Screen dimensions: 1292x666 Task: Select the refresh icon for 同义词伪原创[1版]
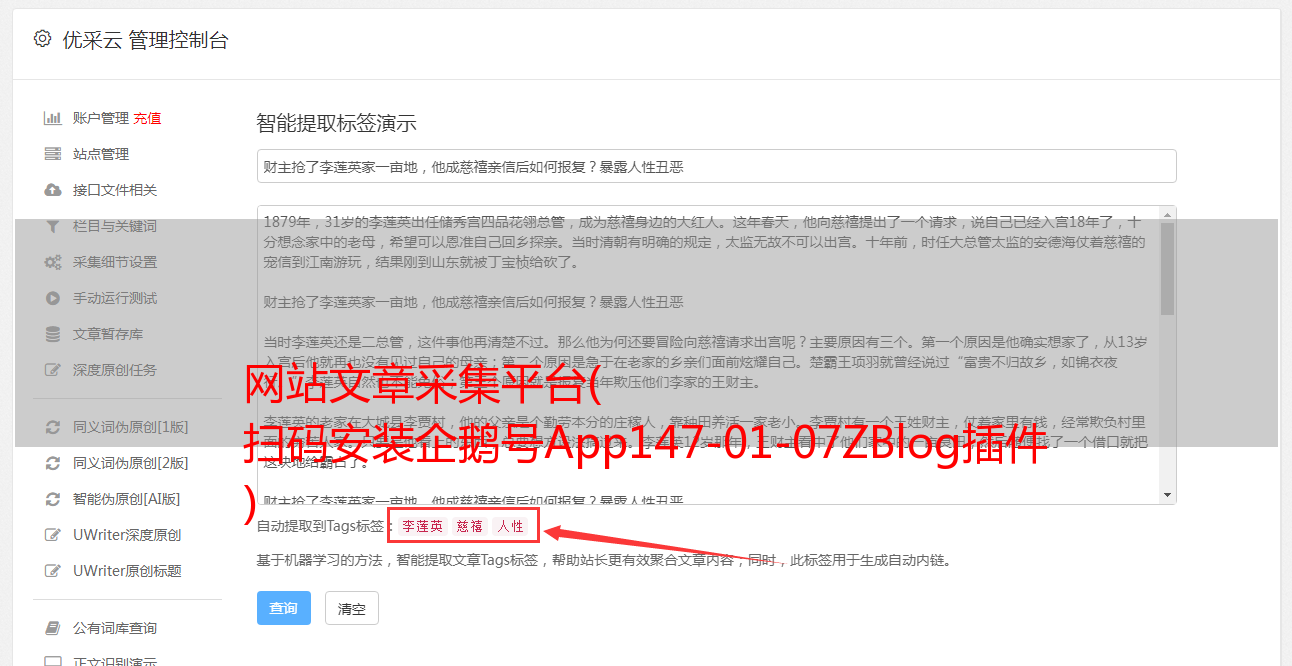click(x=53, y=427)
